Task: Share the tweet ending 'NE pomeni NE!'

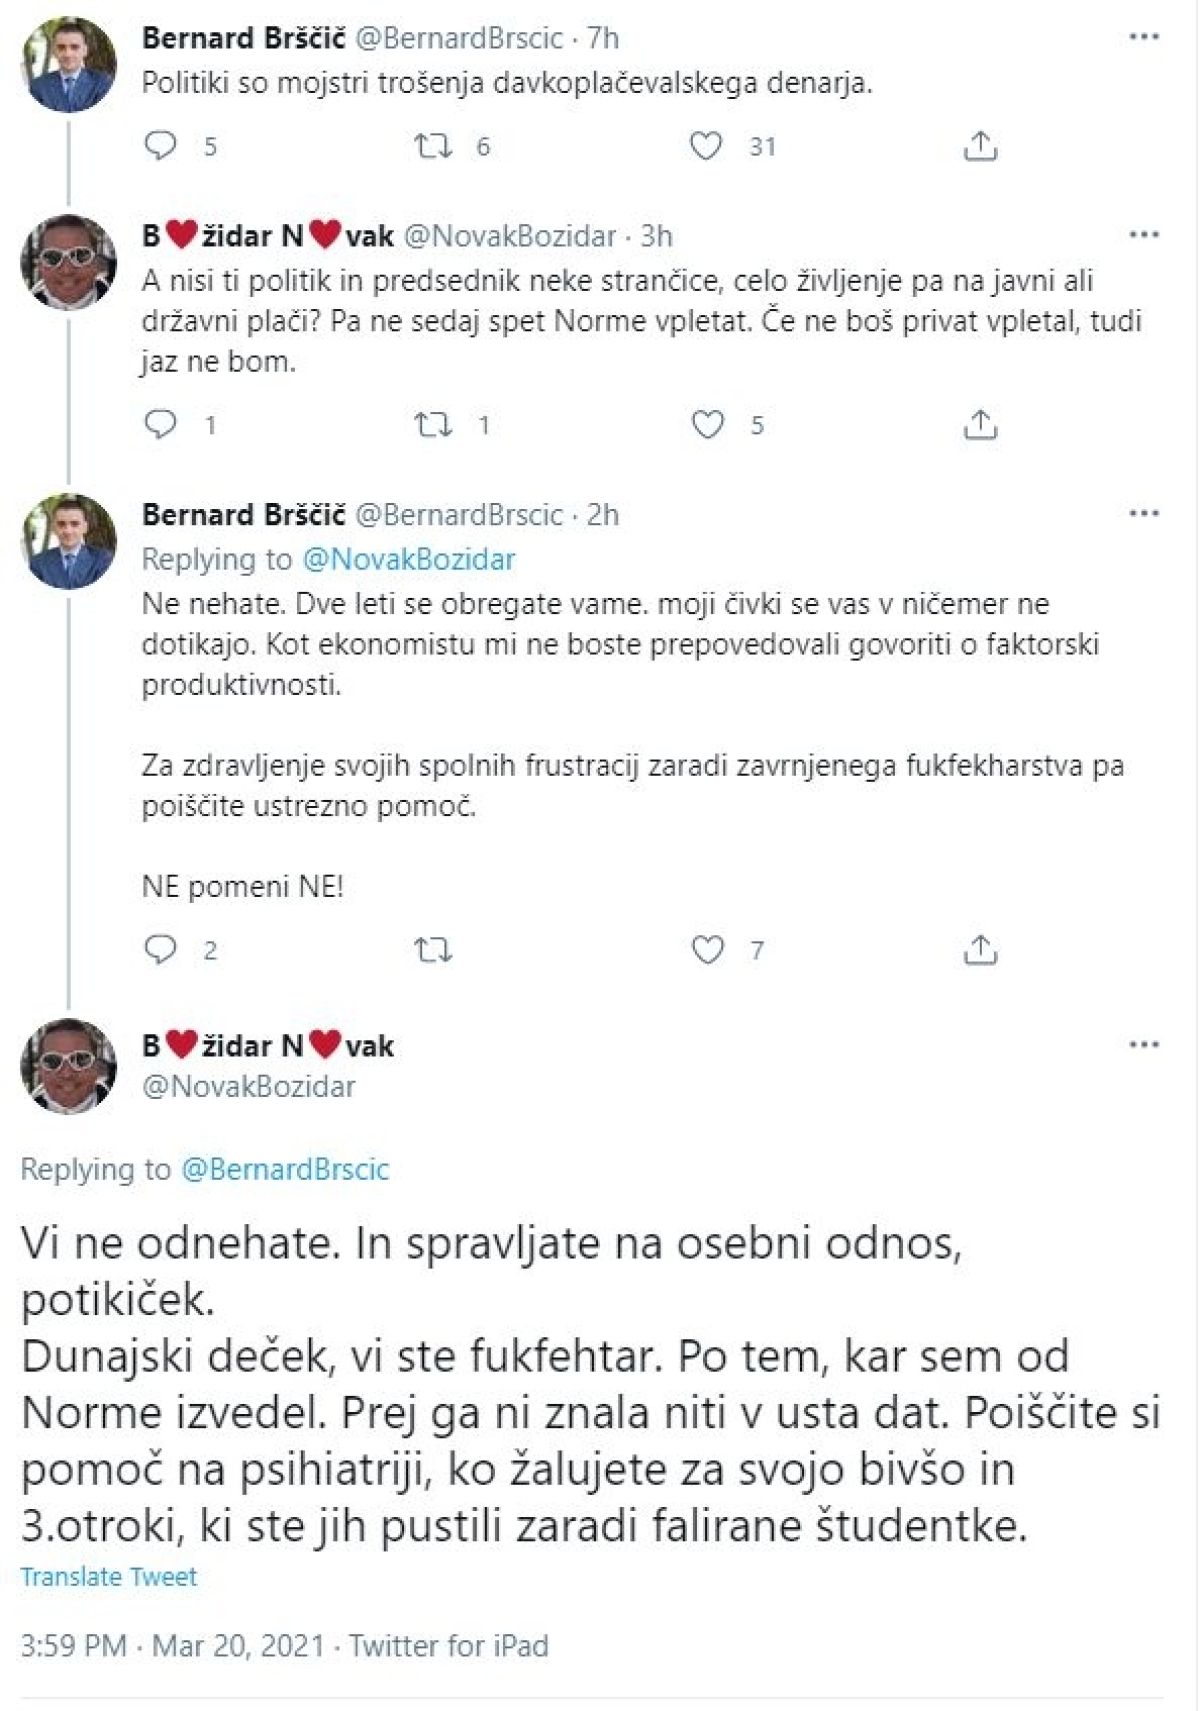Action: pyautogui.click(x=980, y=949)
